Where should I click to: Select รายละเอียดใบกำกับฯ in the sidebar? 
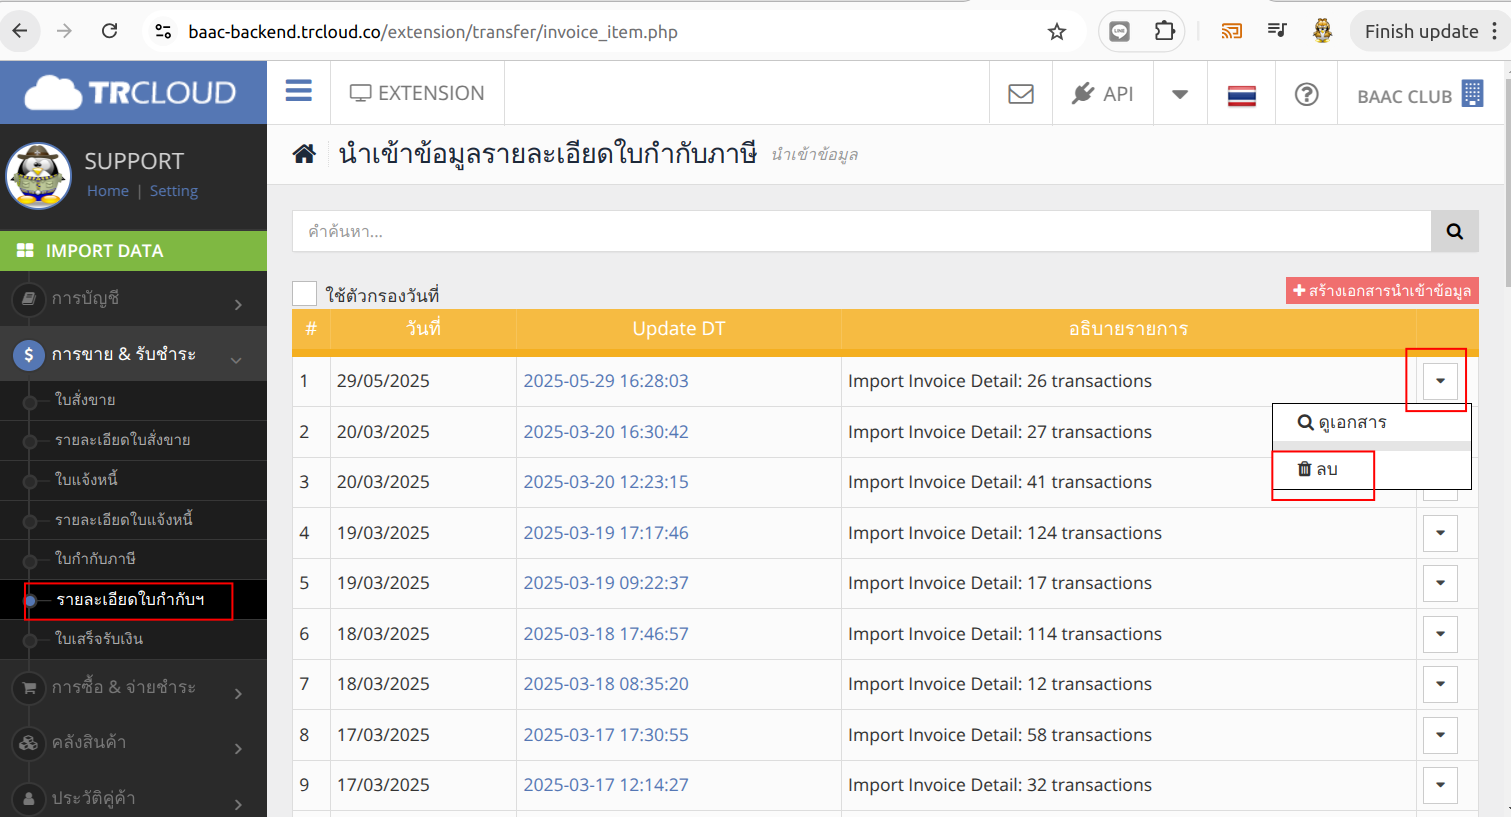tap(130, 600)
